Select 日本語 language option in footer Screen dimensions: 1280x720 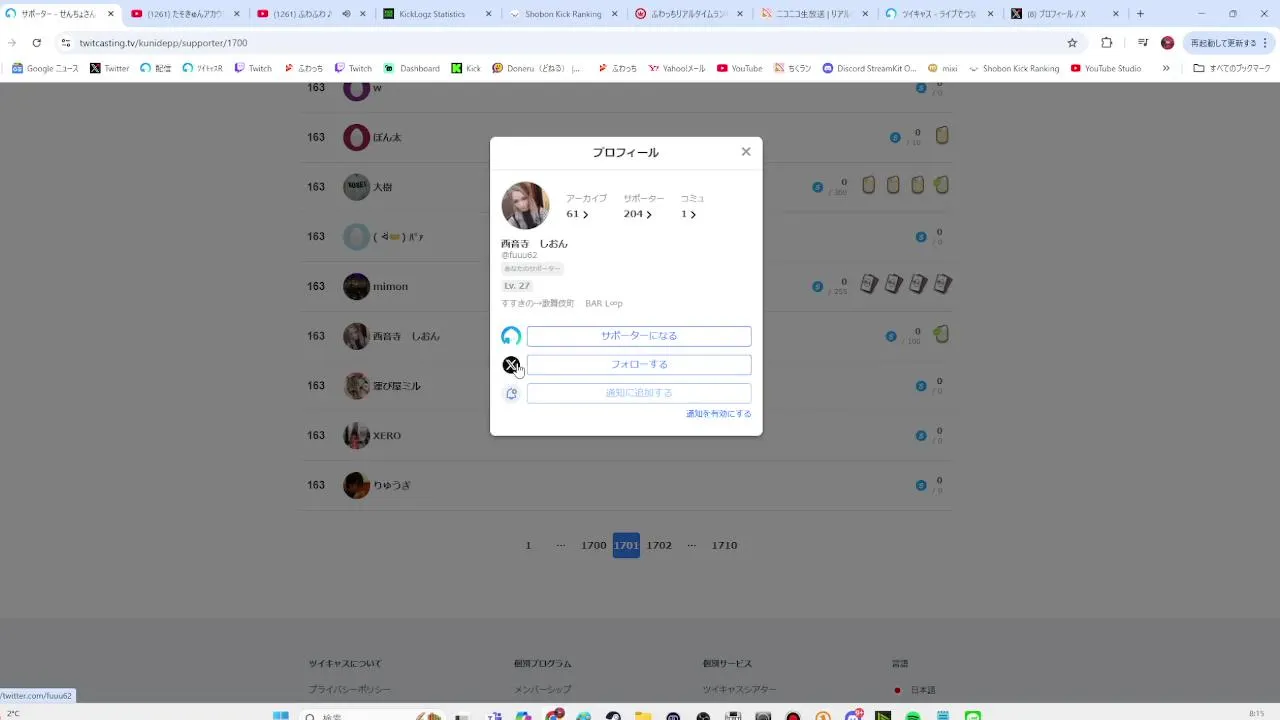[915, 690]
